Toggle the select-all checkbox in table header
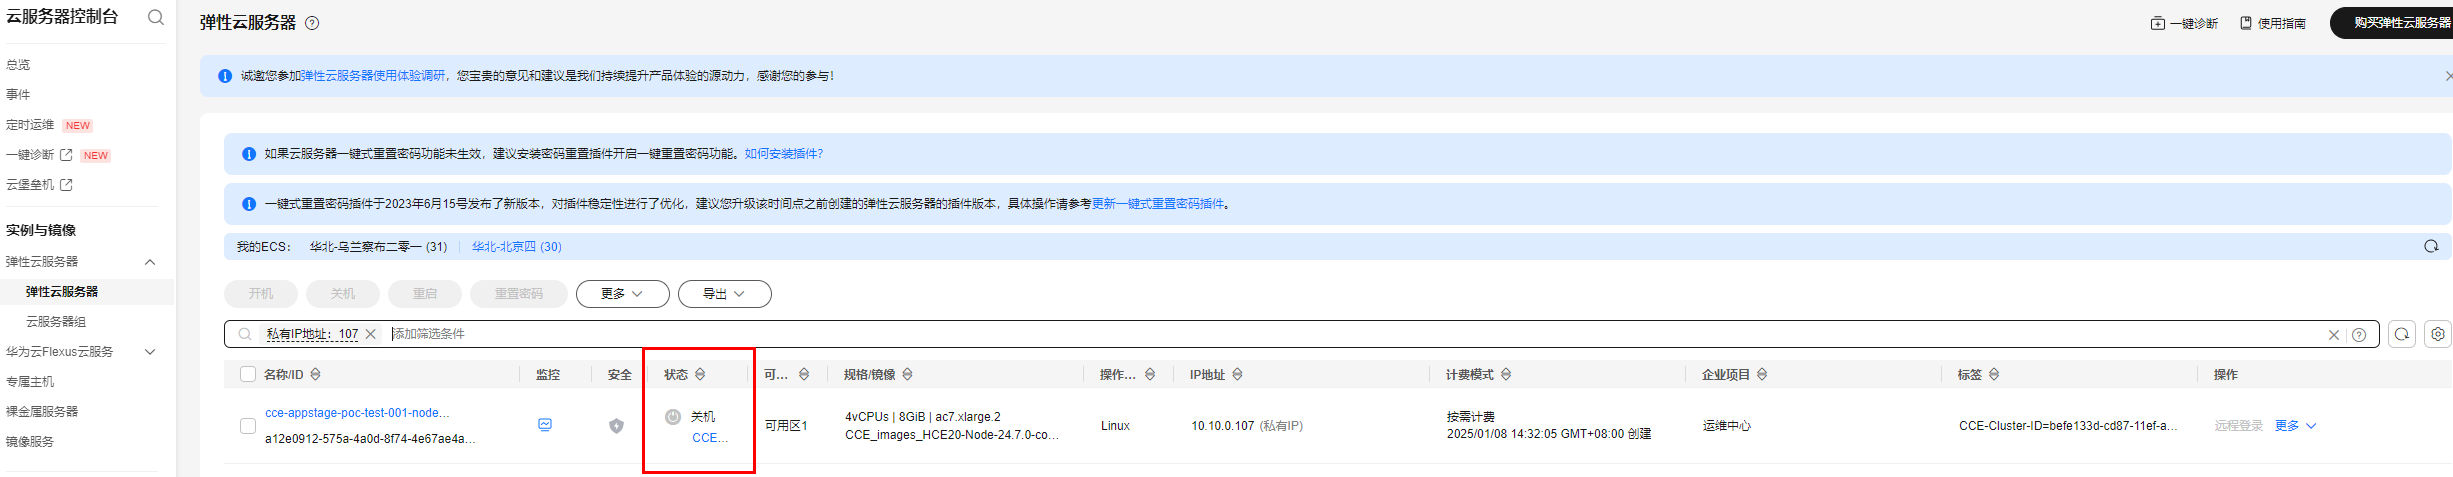2453x477 pixels. (x=248, y=374)
